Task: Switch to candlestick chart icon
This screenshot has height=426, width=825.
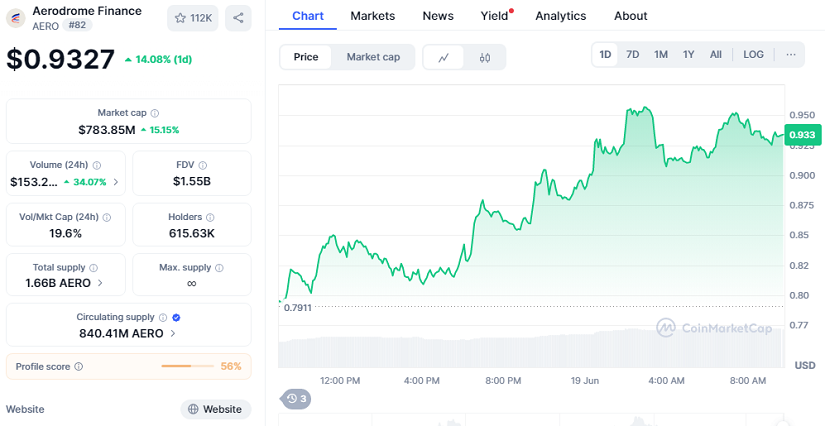Action: [485, 57]
